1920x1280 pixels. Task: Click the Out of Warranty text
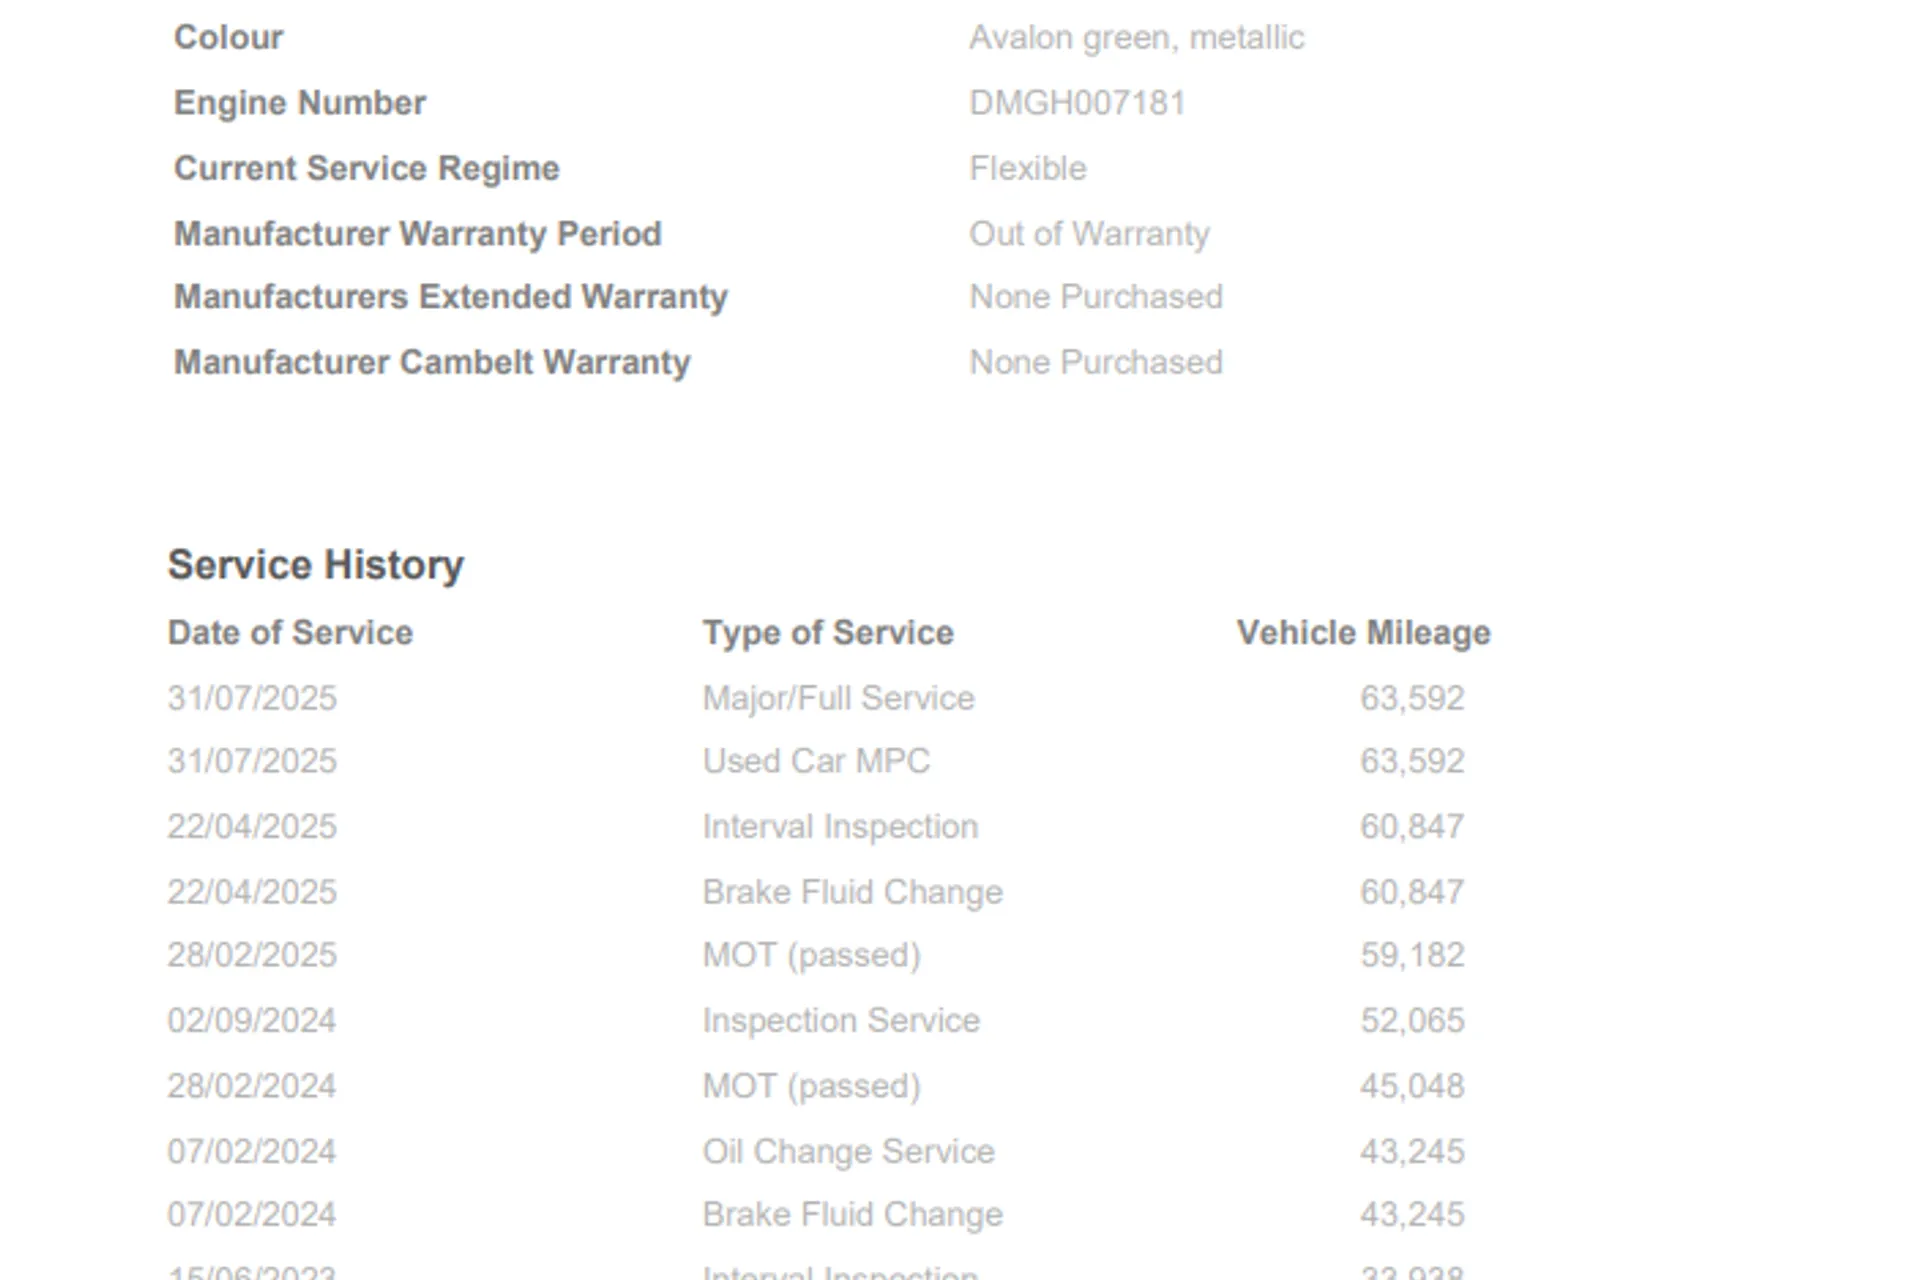click(x=1089, y=234)
